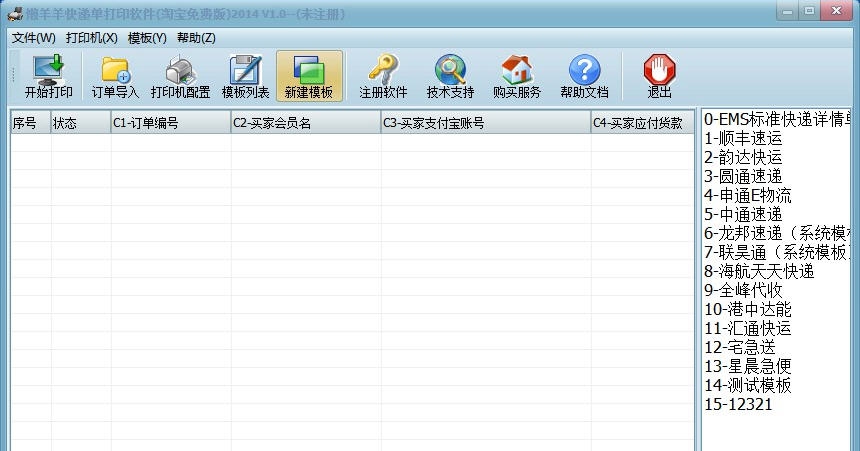Minimize the application window
Viewport: 860px width, 451px height.
788,11
